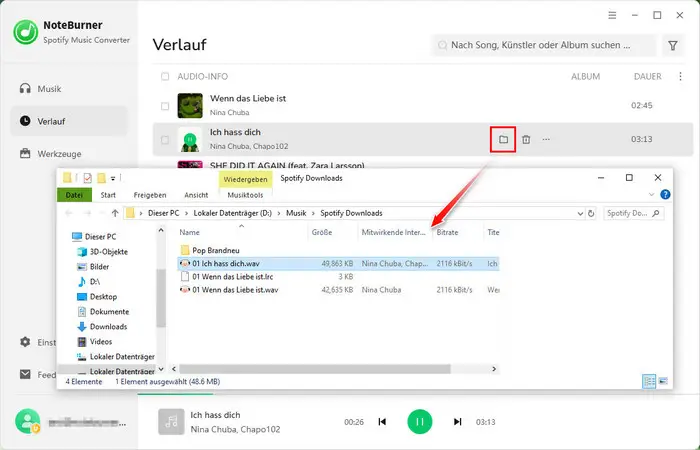The height and width of the screenshot is (450, 700).
Task: Select Bilder in the navigation tree
Action: (x=93, y=267)
